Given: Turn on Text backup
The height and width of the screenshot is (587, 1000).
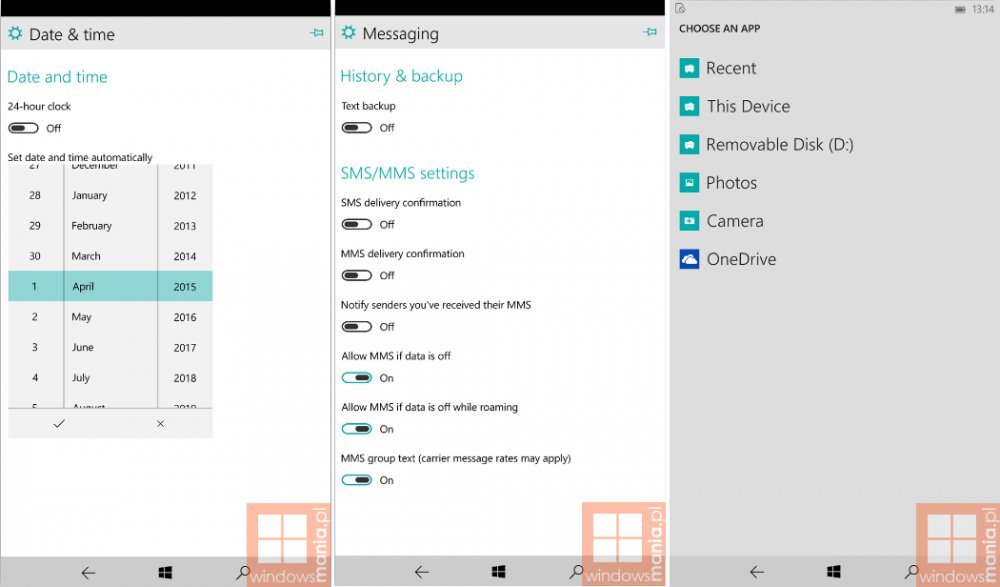Looking at the screenshot, I should pyautogui.click(x=356, y=127).
